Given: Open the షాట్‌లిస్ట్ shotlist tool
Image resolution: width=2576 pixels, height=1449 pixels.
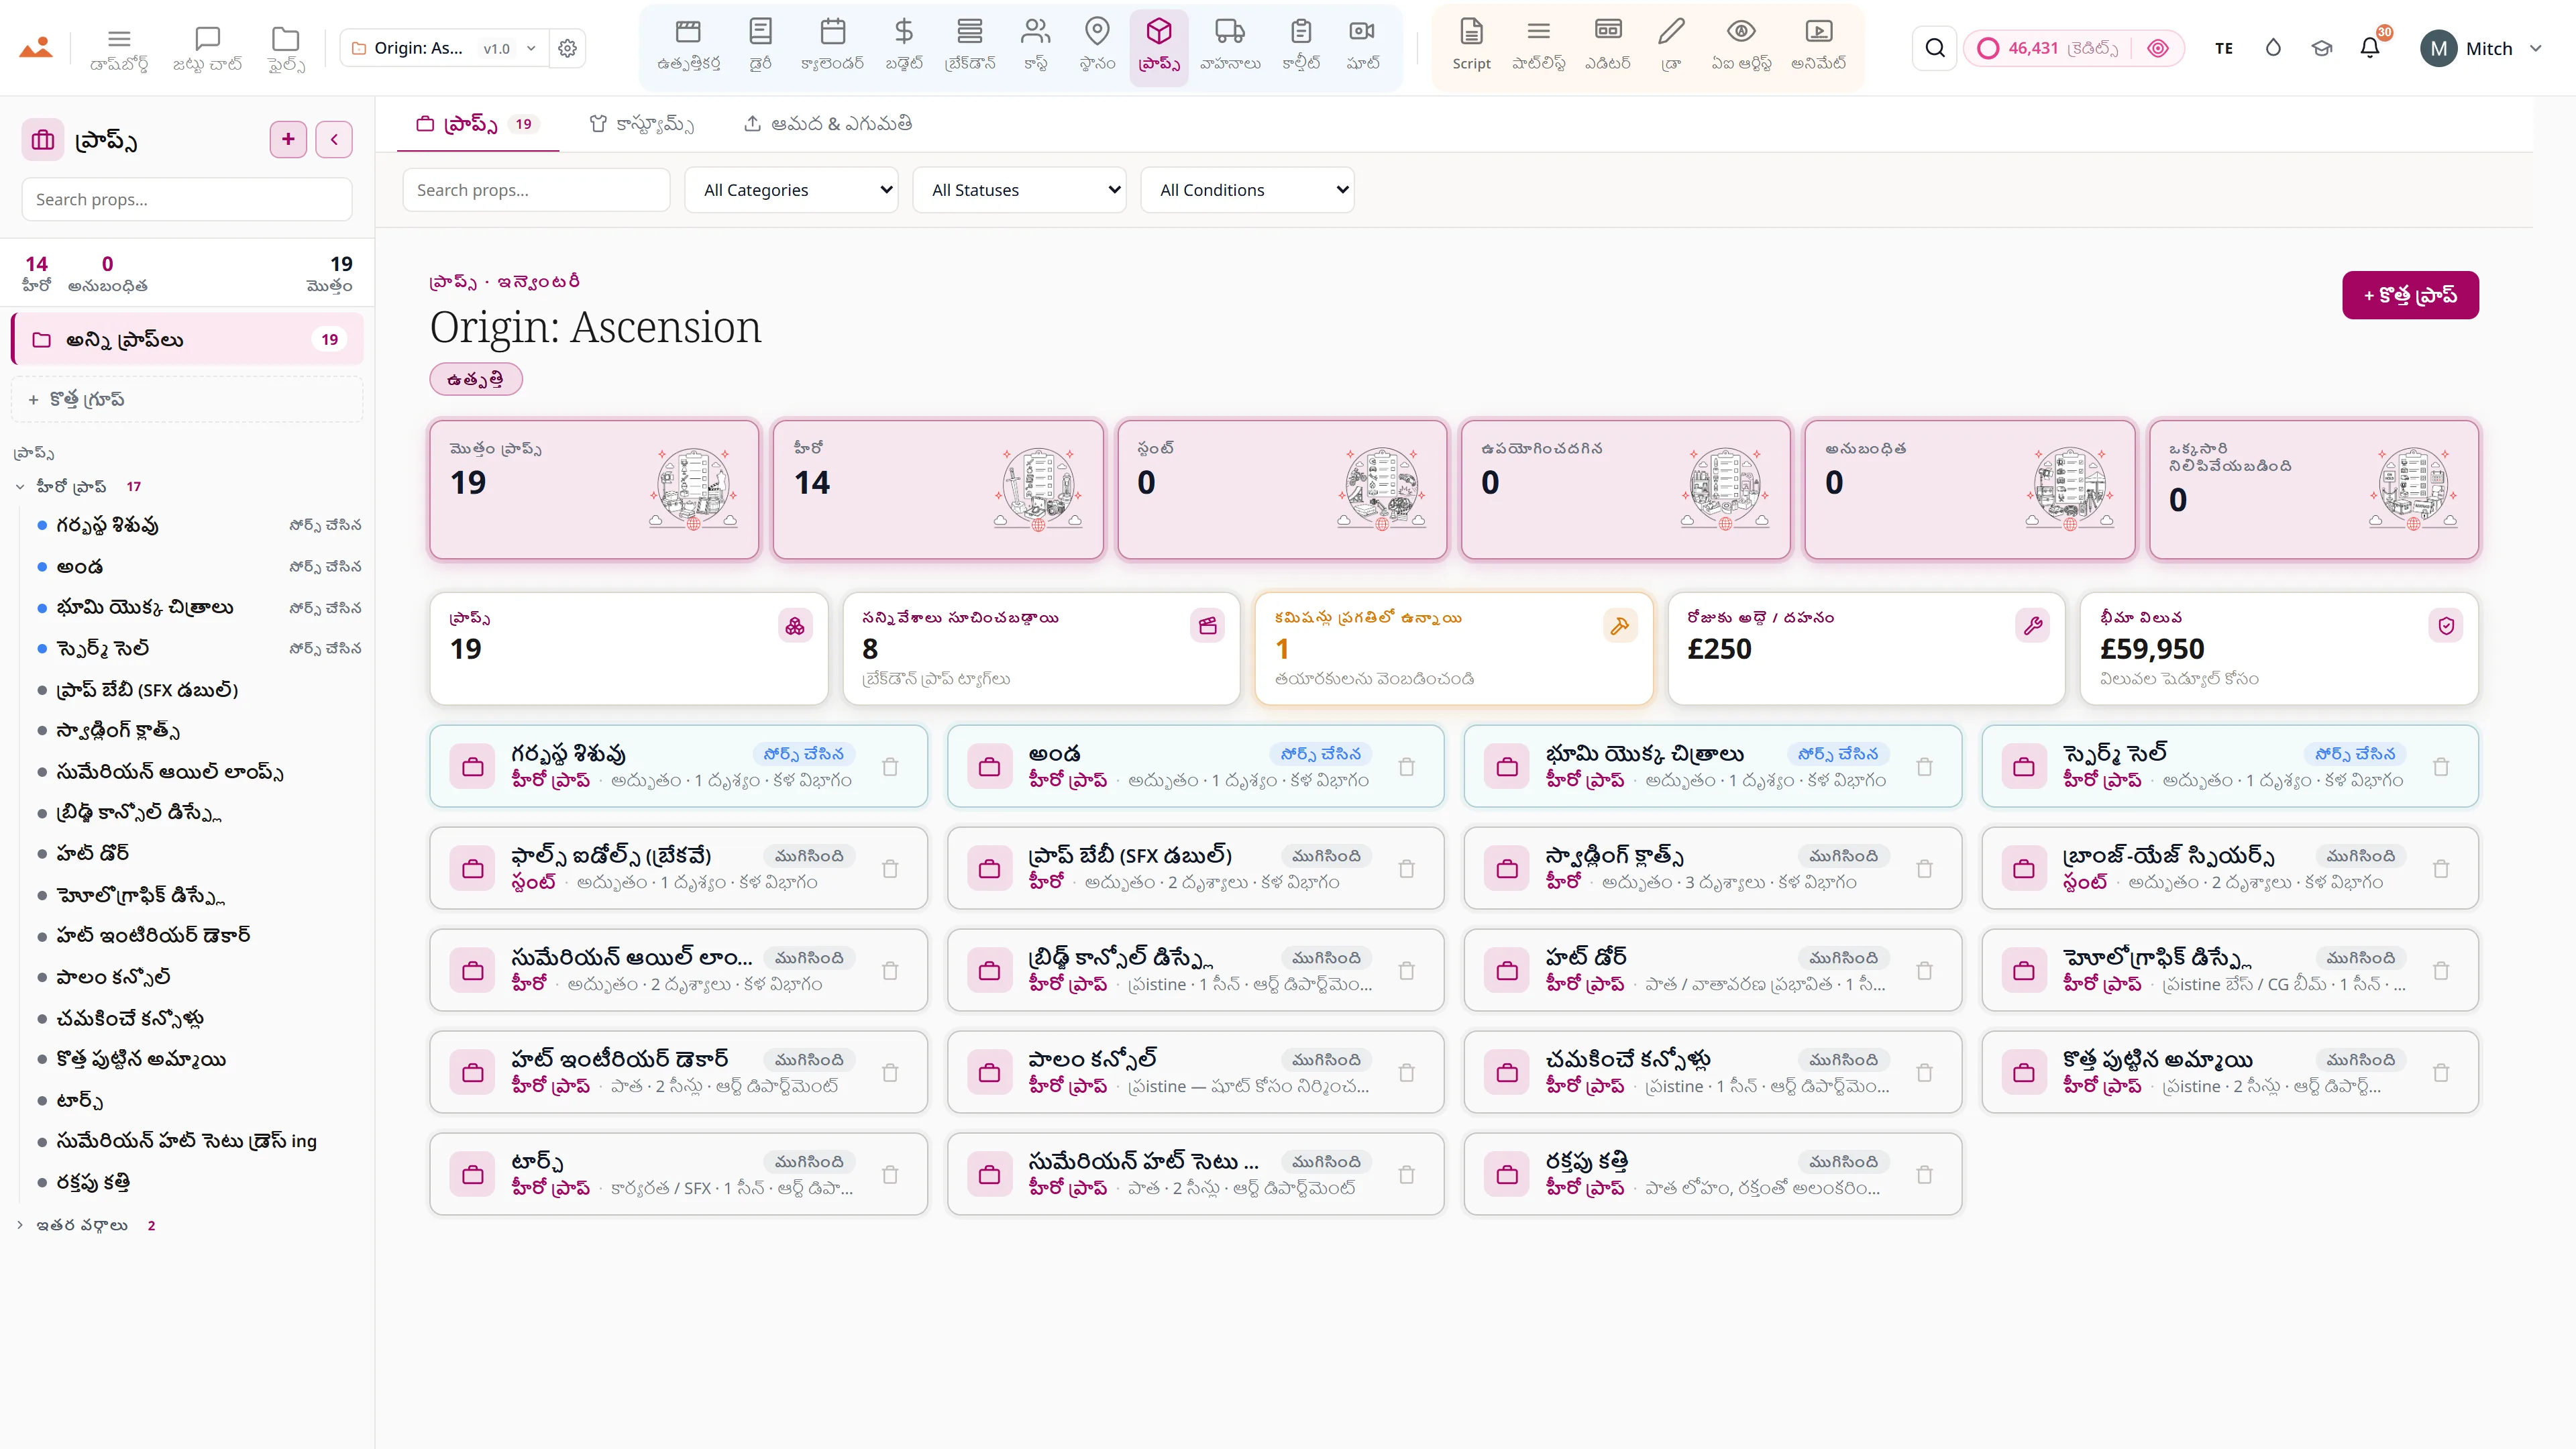Looking at the screenshot, I should (1539, 46).
